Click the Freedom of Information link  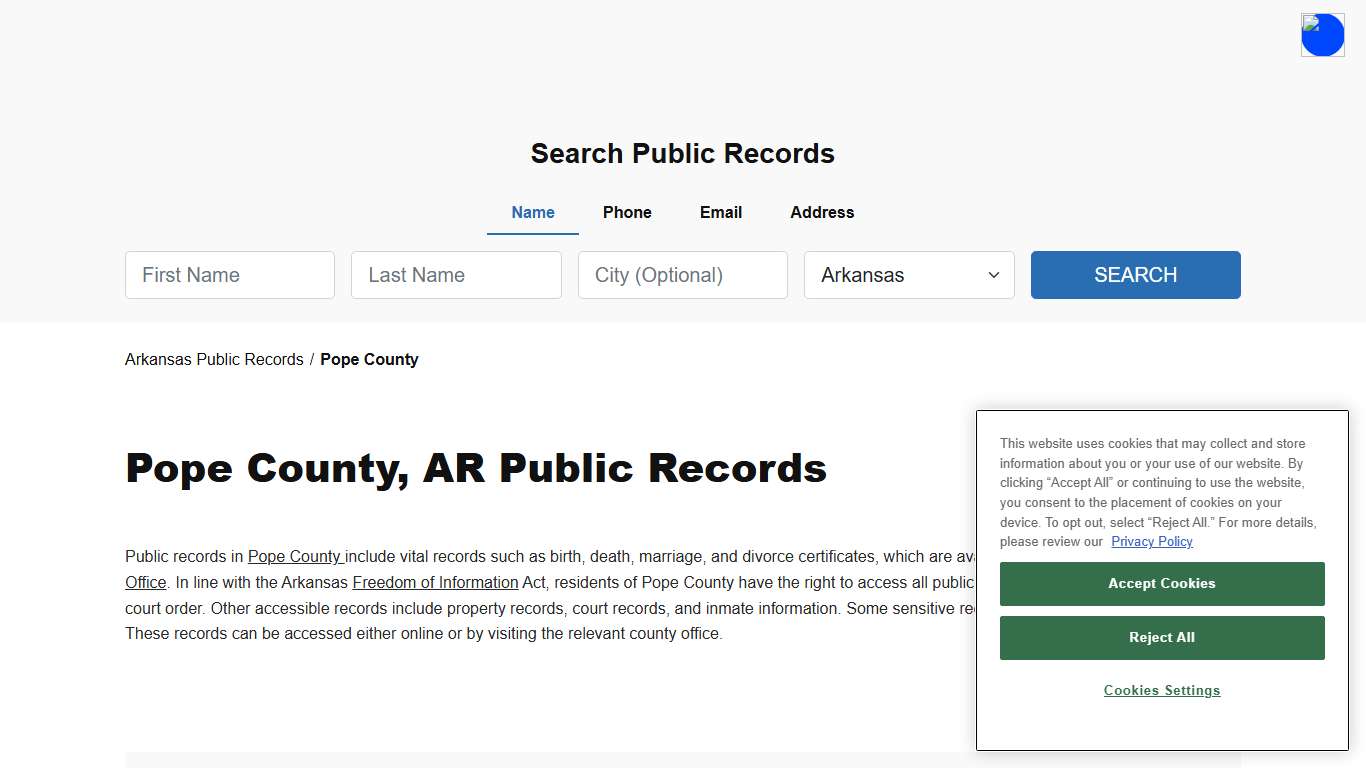434,582
